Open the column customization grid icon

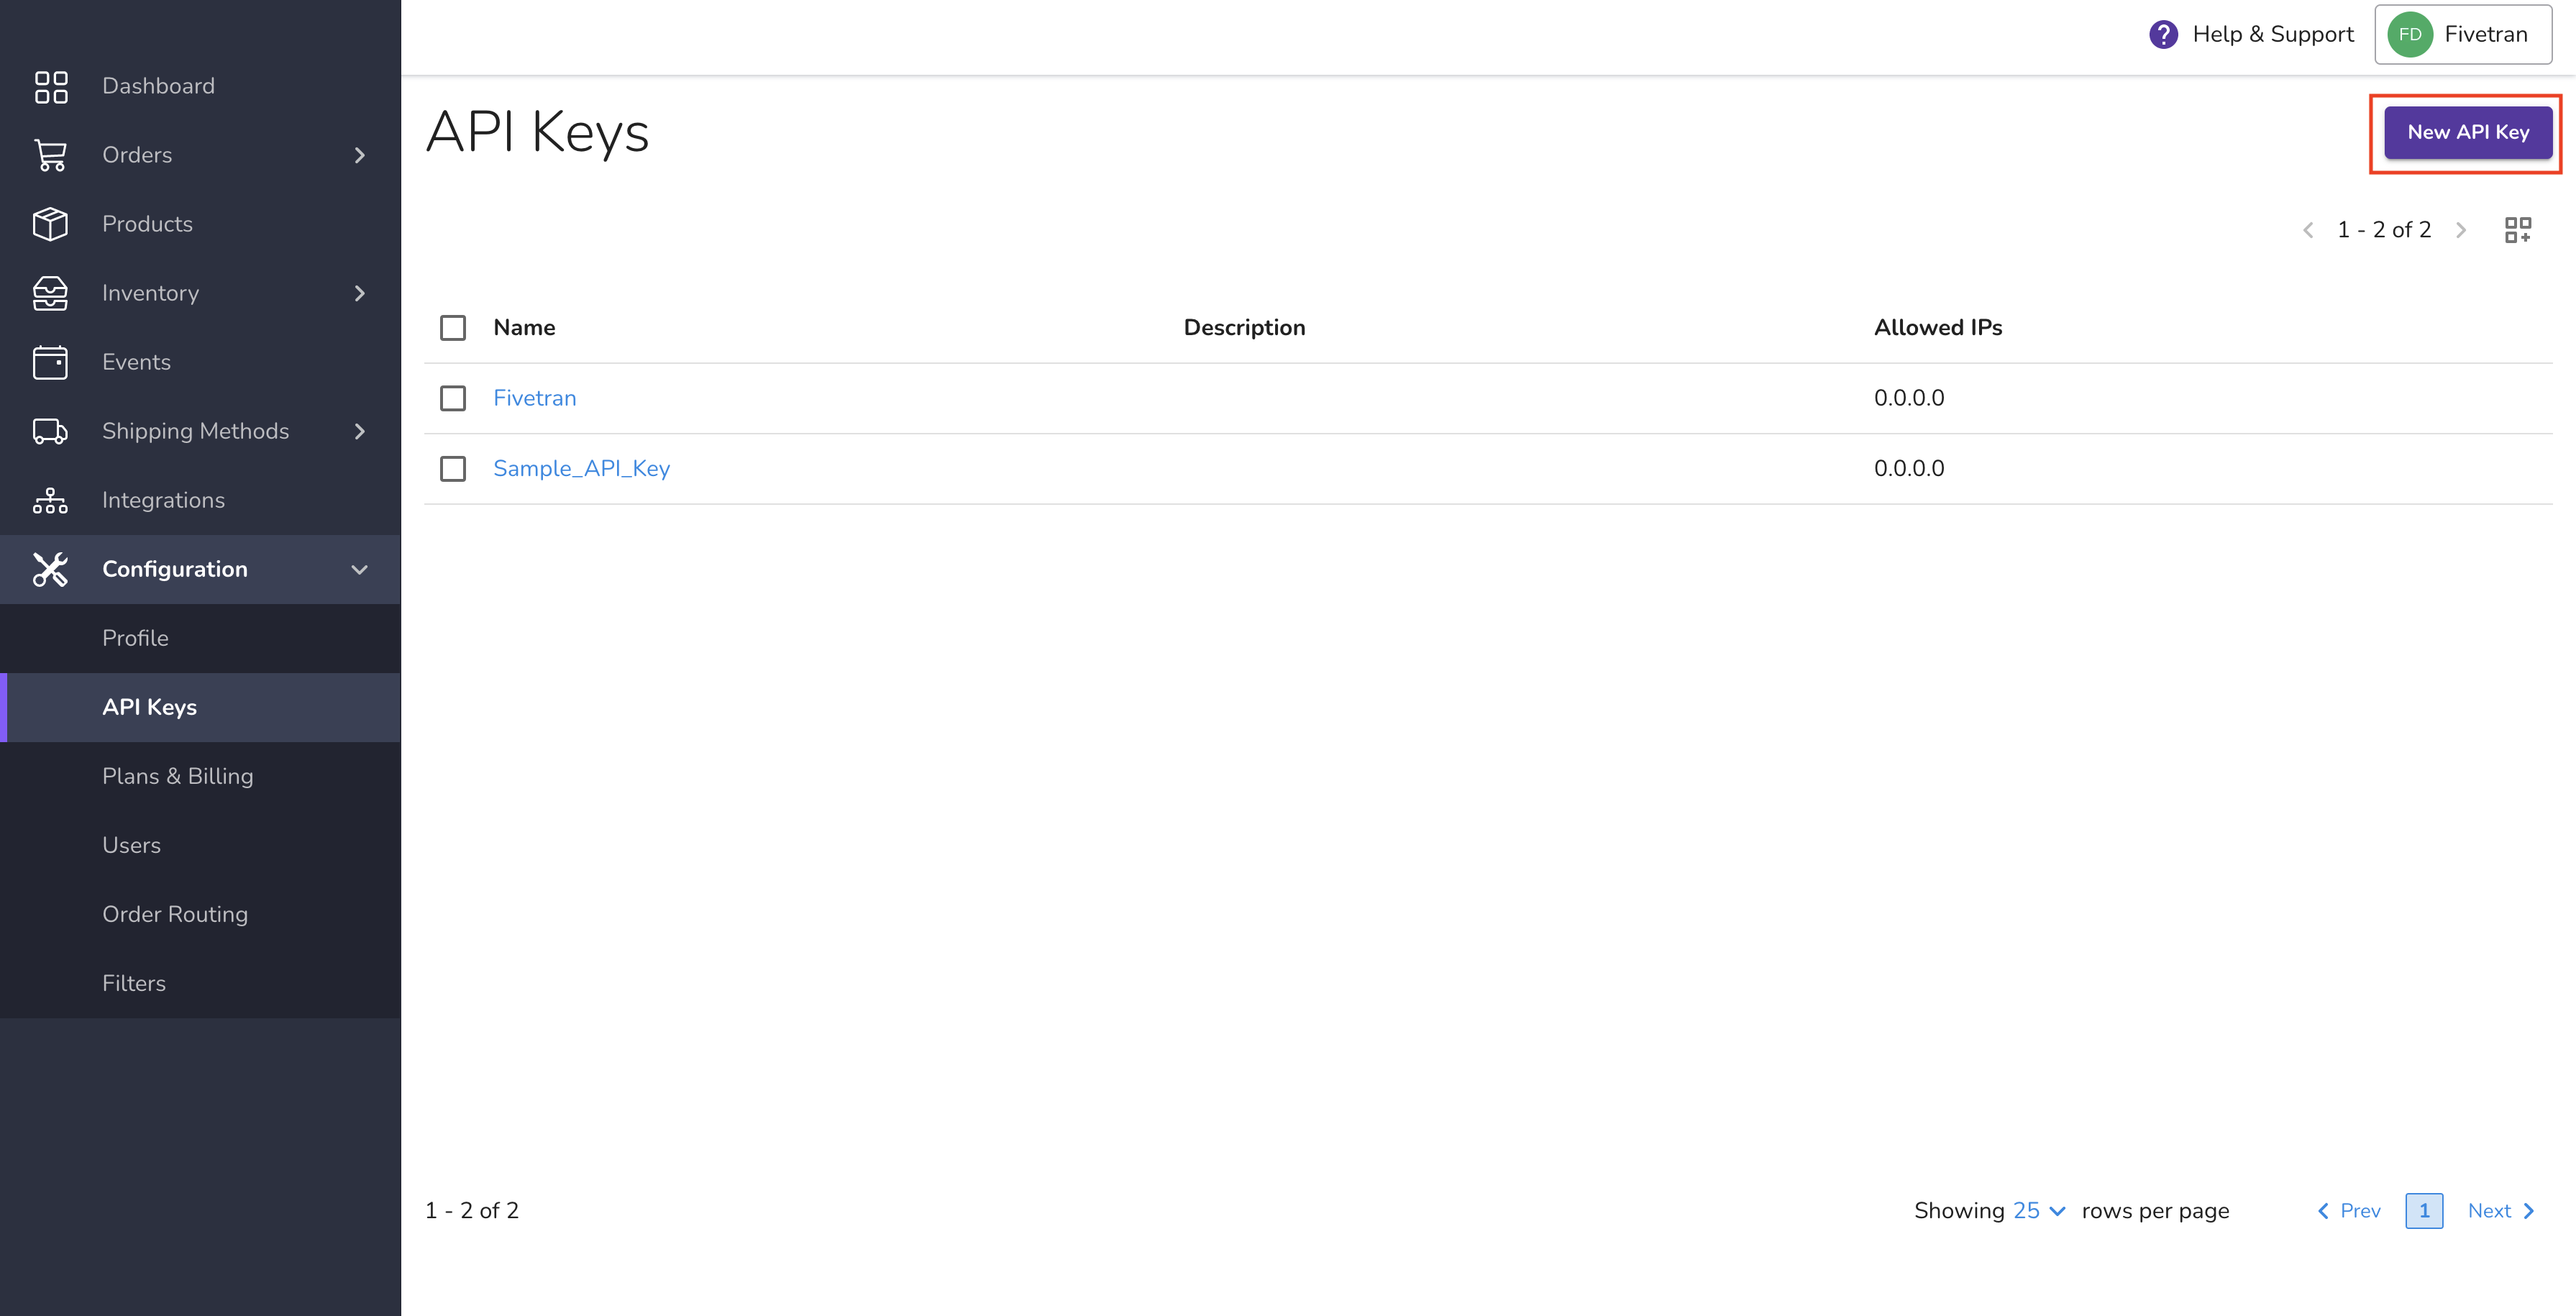2518,230
